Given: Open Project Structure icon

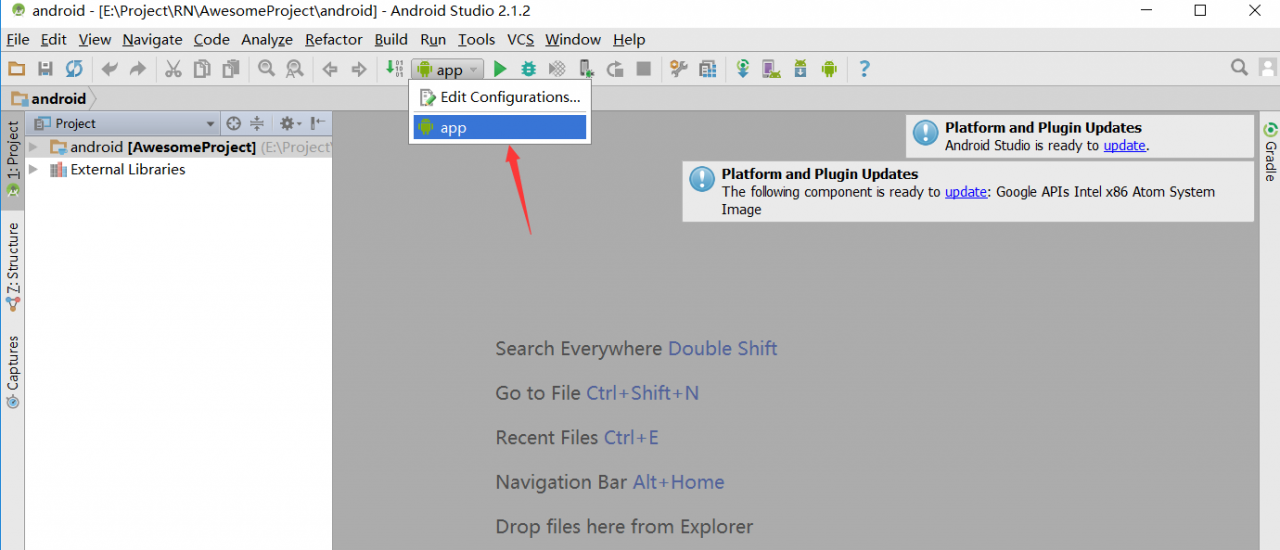Looking at the screenshot, I should coord(708,69).
